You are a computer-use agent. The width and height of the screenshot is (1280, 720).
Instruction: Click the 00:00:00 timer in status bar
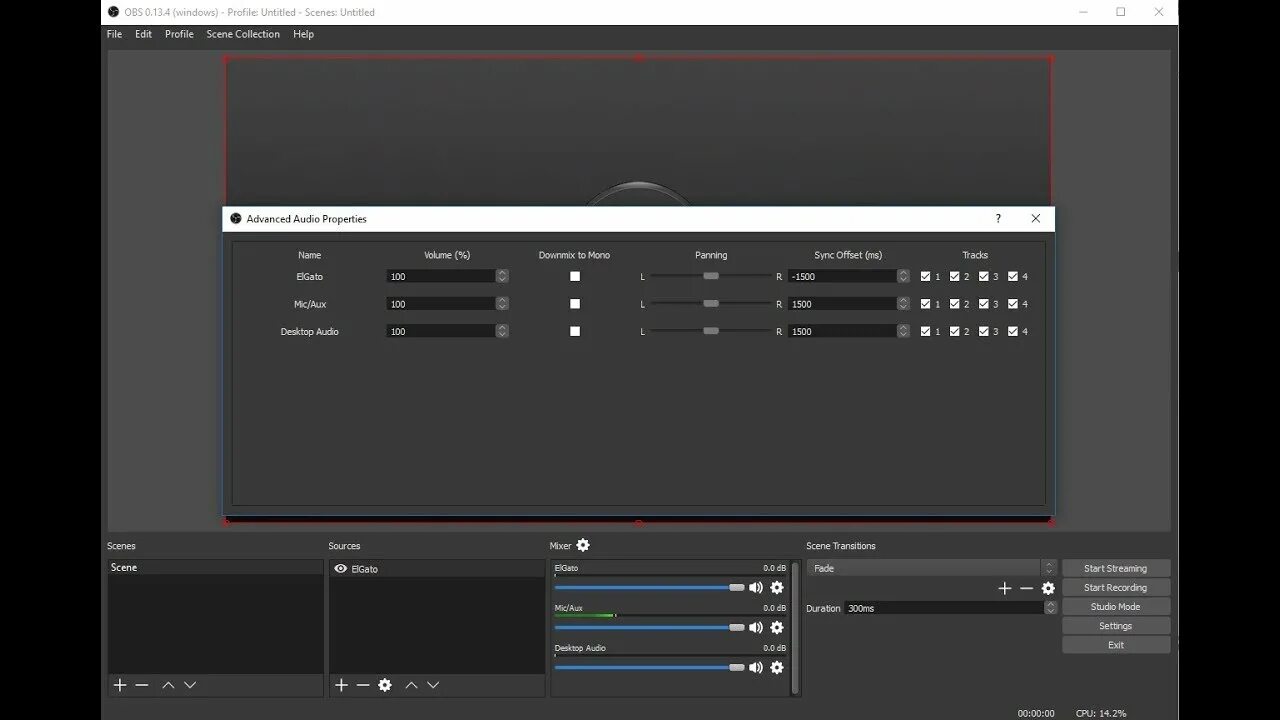click(x=1036, y=713)
